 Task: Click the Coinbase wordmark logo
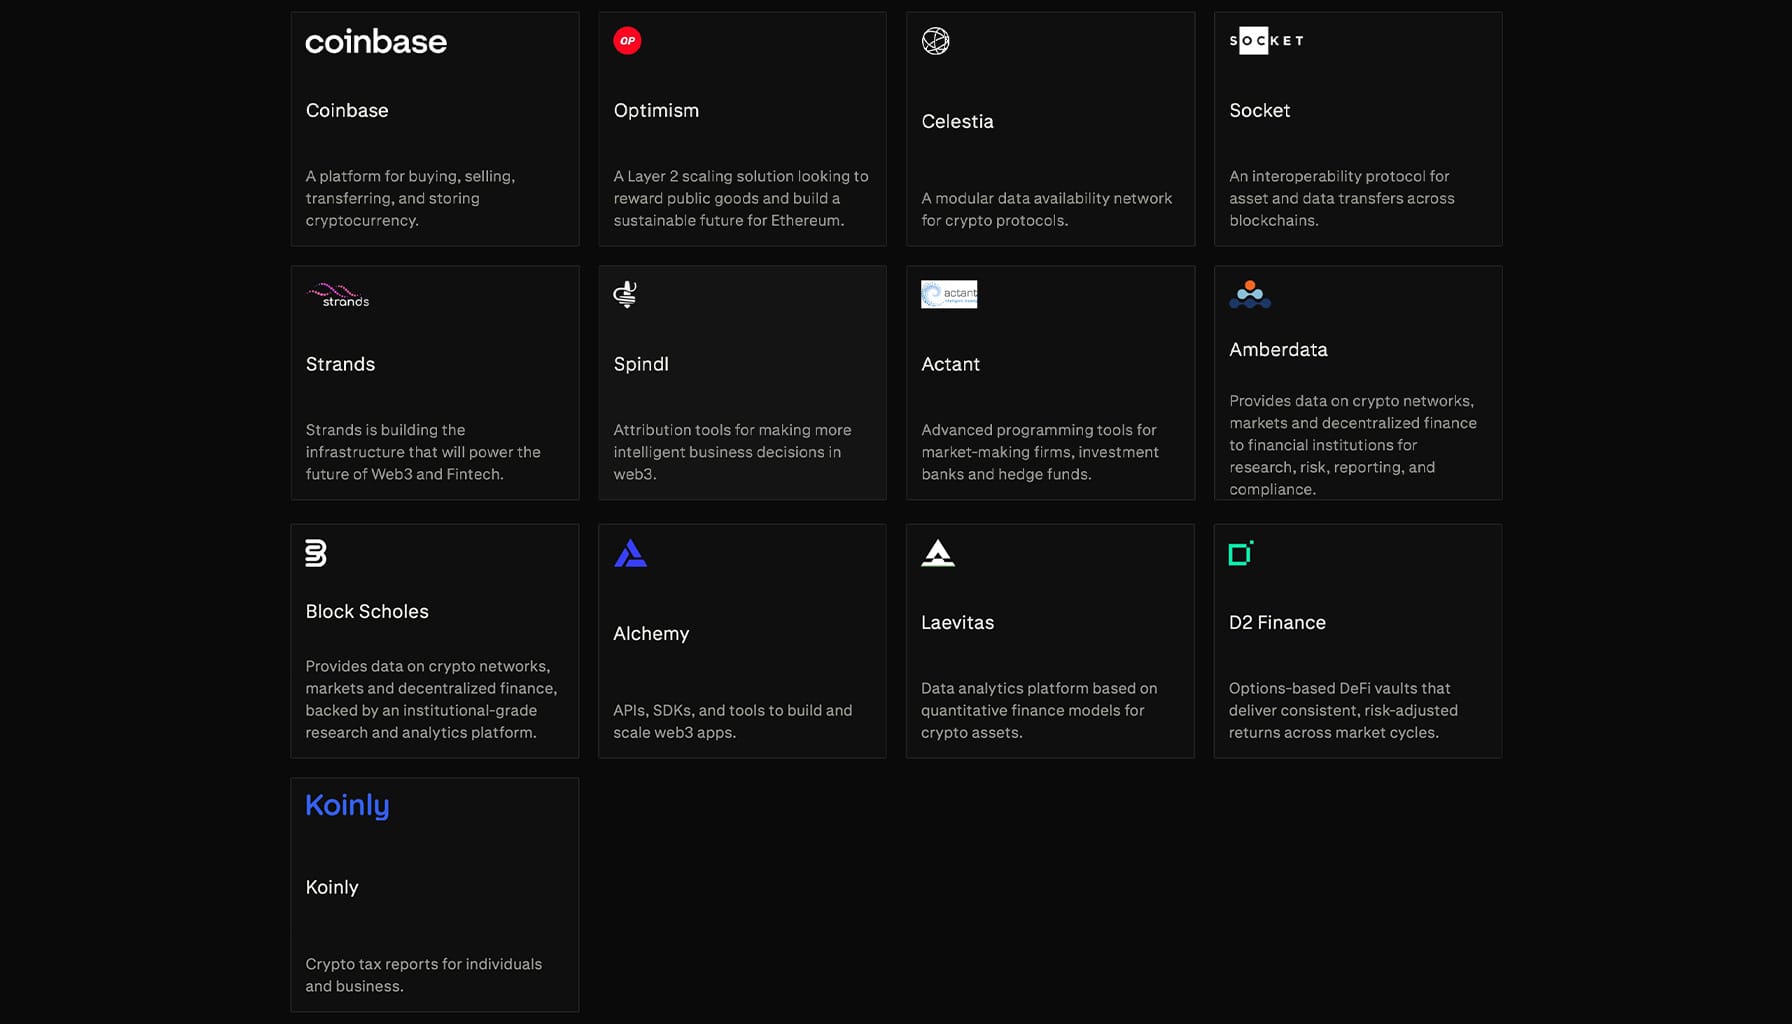tap(376, 41)
